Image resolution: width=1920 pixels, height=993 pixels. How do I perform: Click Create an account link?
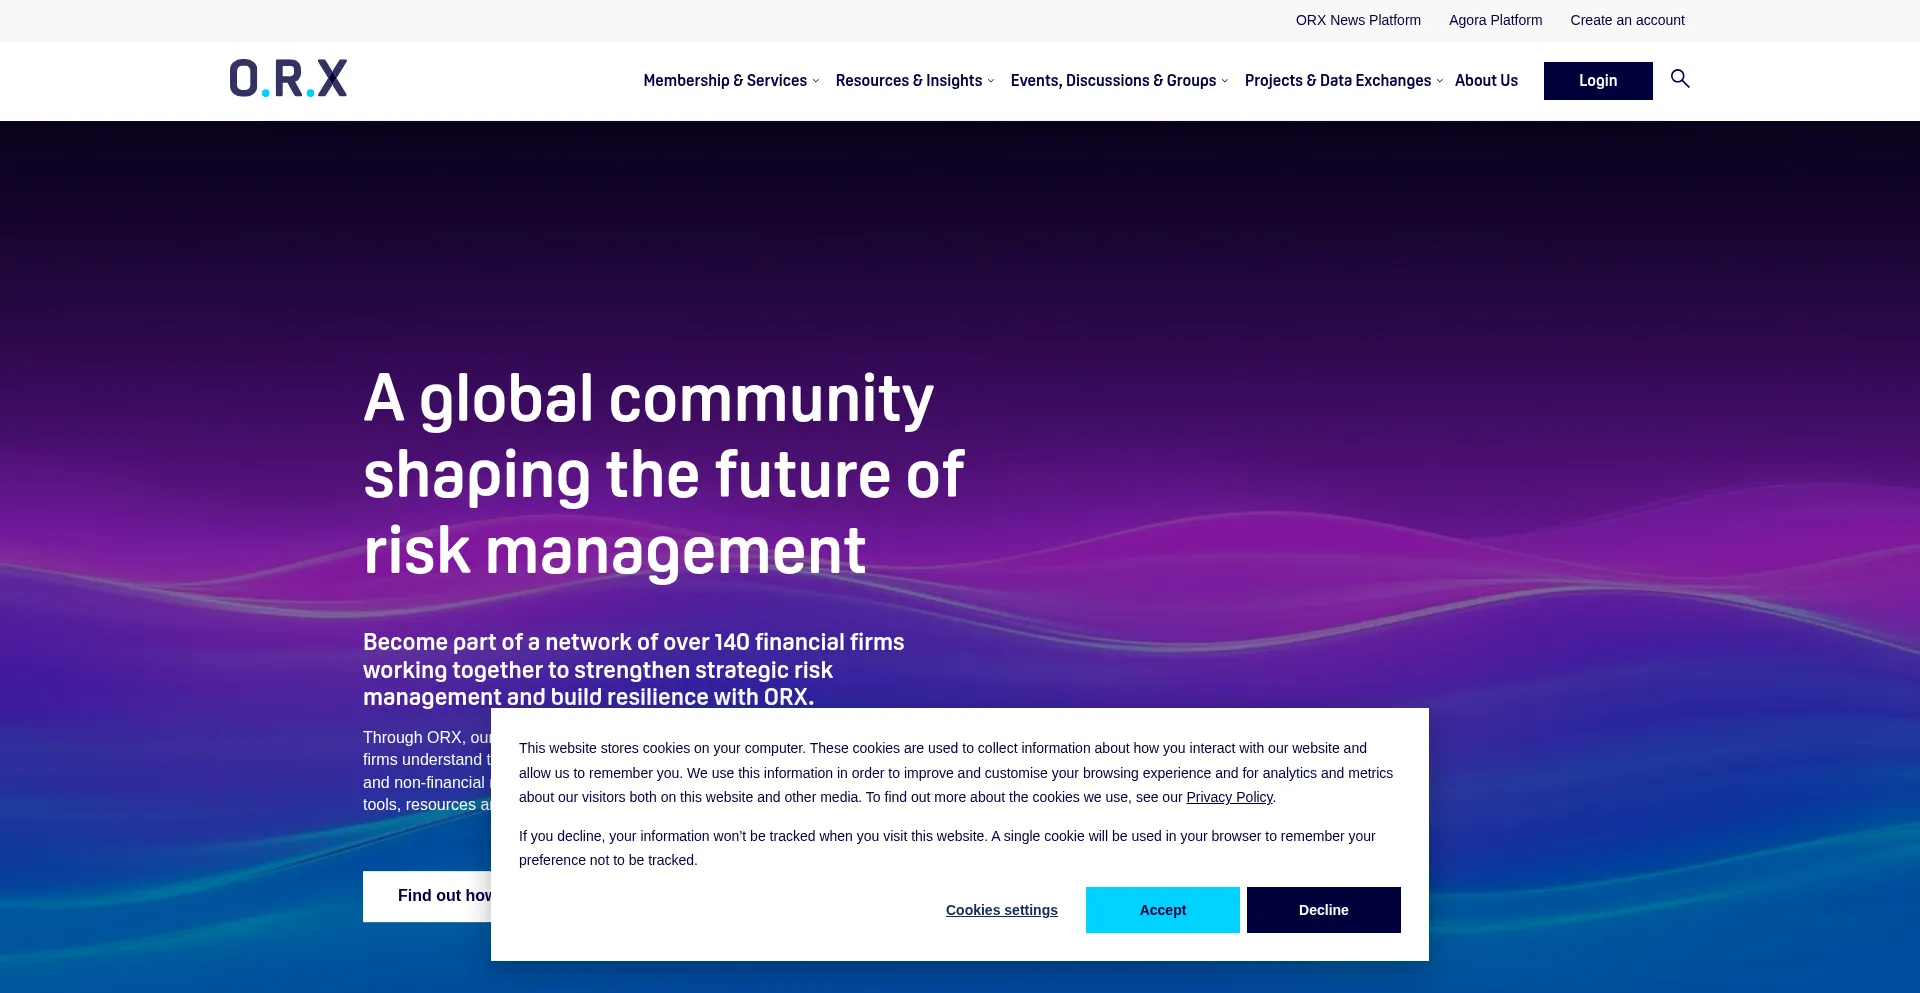(x=1627, y=20)
